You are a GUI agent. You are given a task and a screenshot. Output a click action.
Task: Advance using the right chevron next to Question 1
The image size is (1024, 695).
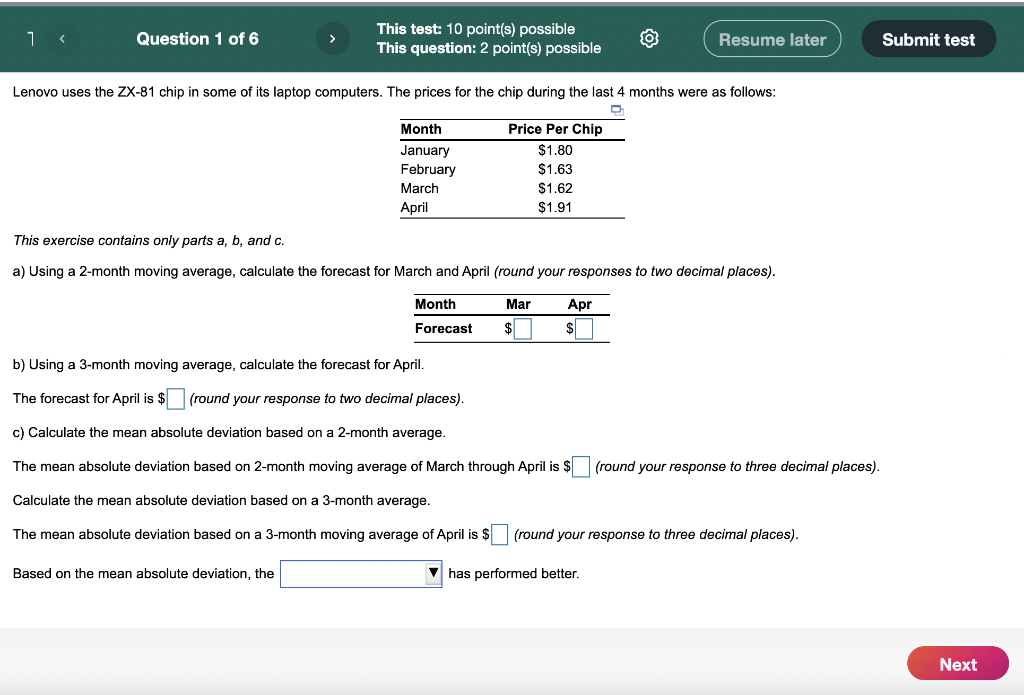(x=332, y=37)
